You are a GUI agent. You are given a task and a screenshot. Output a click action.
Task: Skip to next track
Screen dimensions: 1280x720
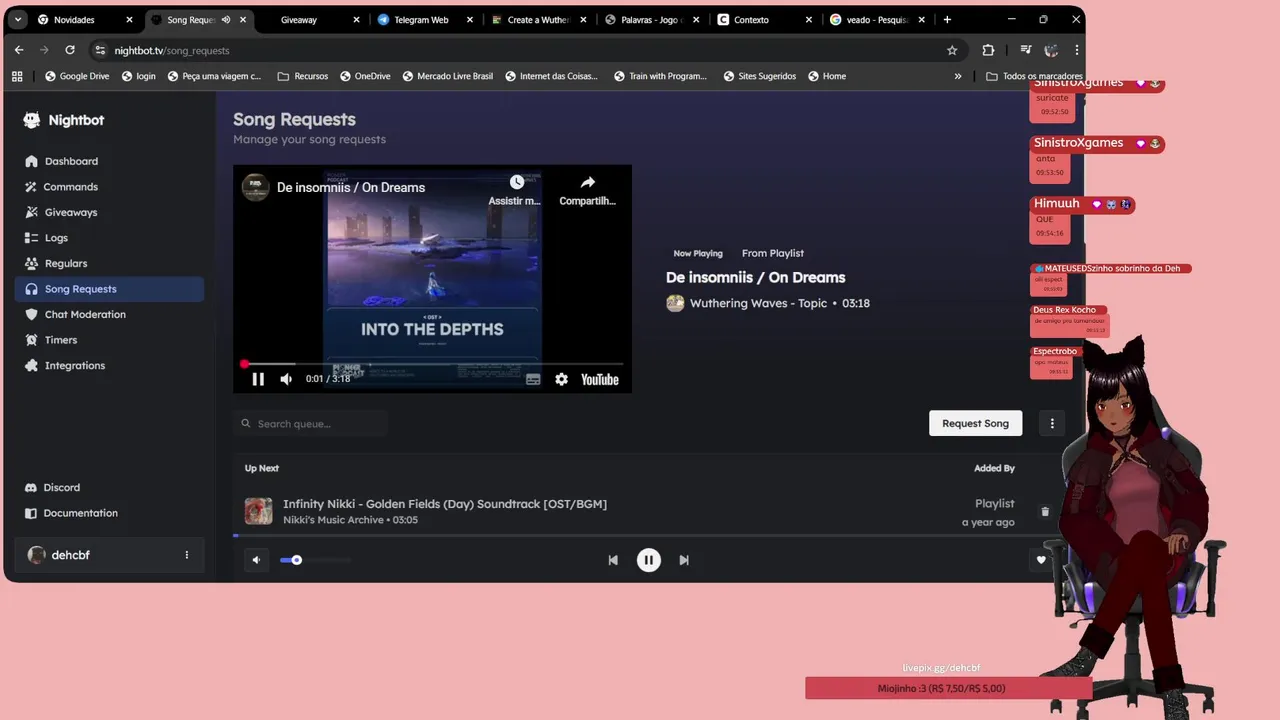(x=684, y=560)
